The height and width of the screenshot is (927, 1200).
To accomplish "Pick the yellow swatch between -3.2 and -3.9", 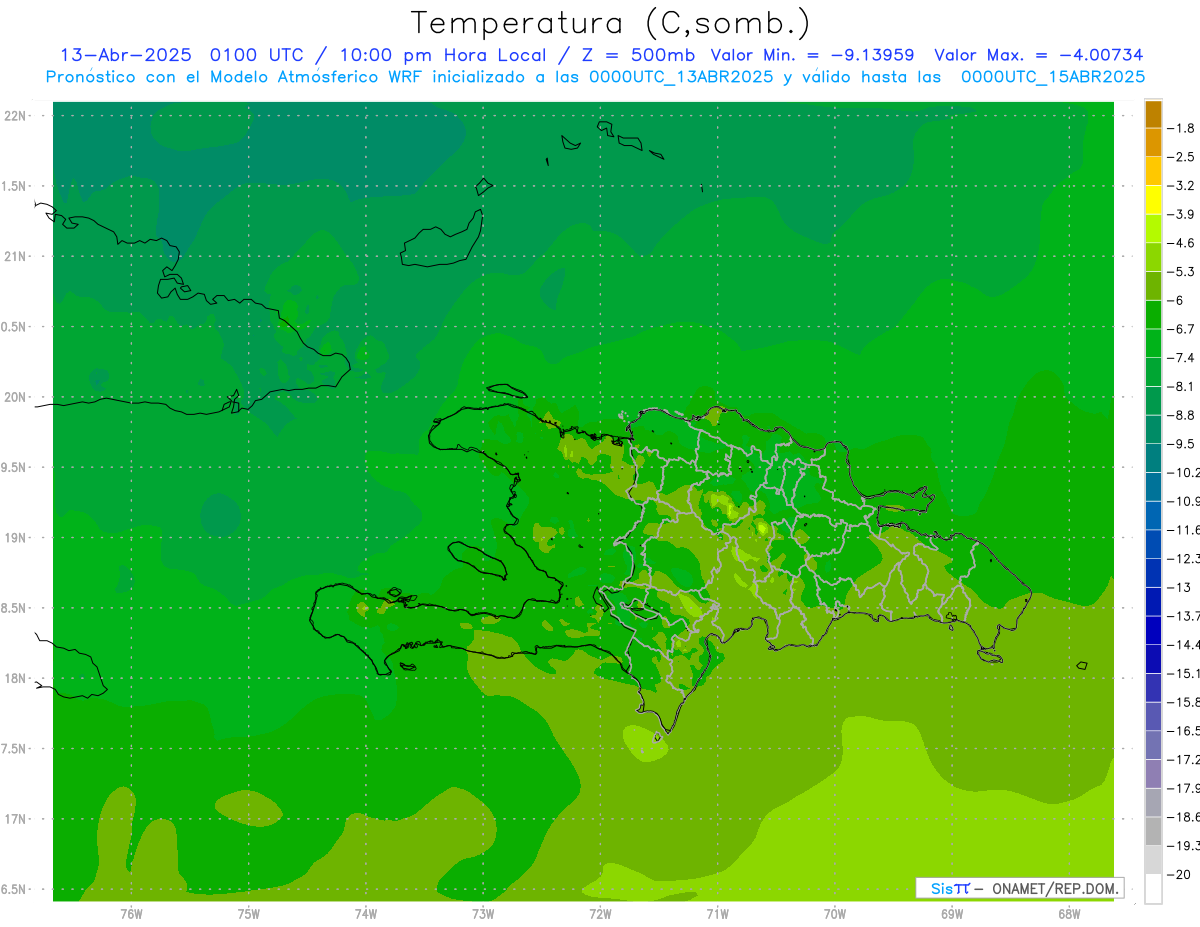I will (1153, 201).
